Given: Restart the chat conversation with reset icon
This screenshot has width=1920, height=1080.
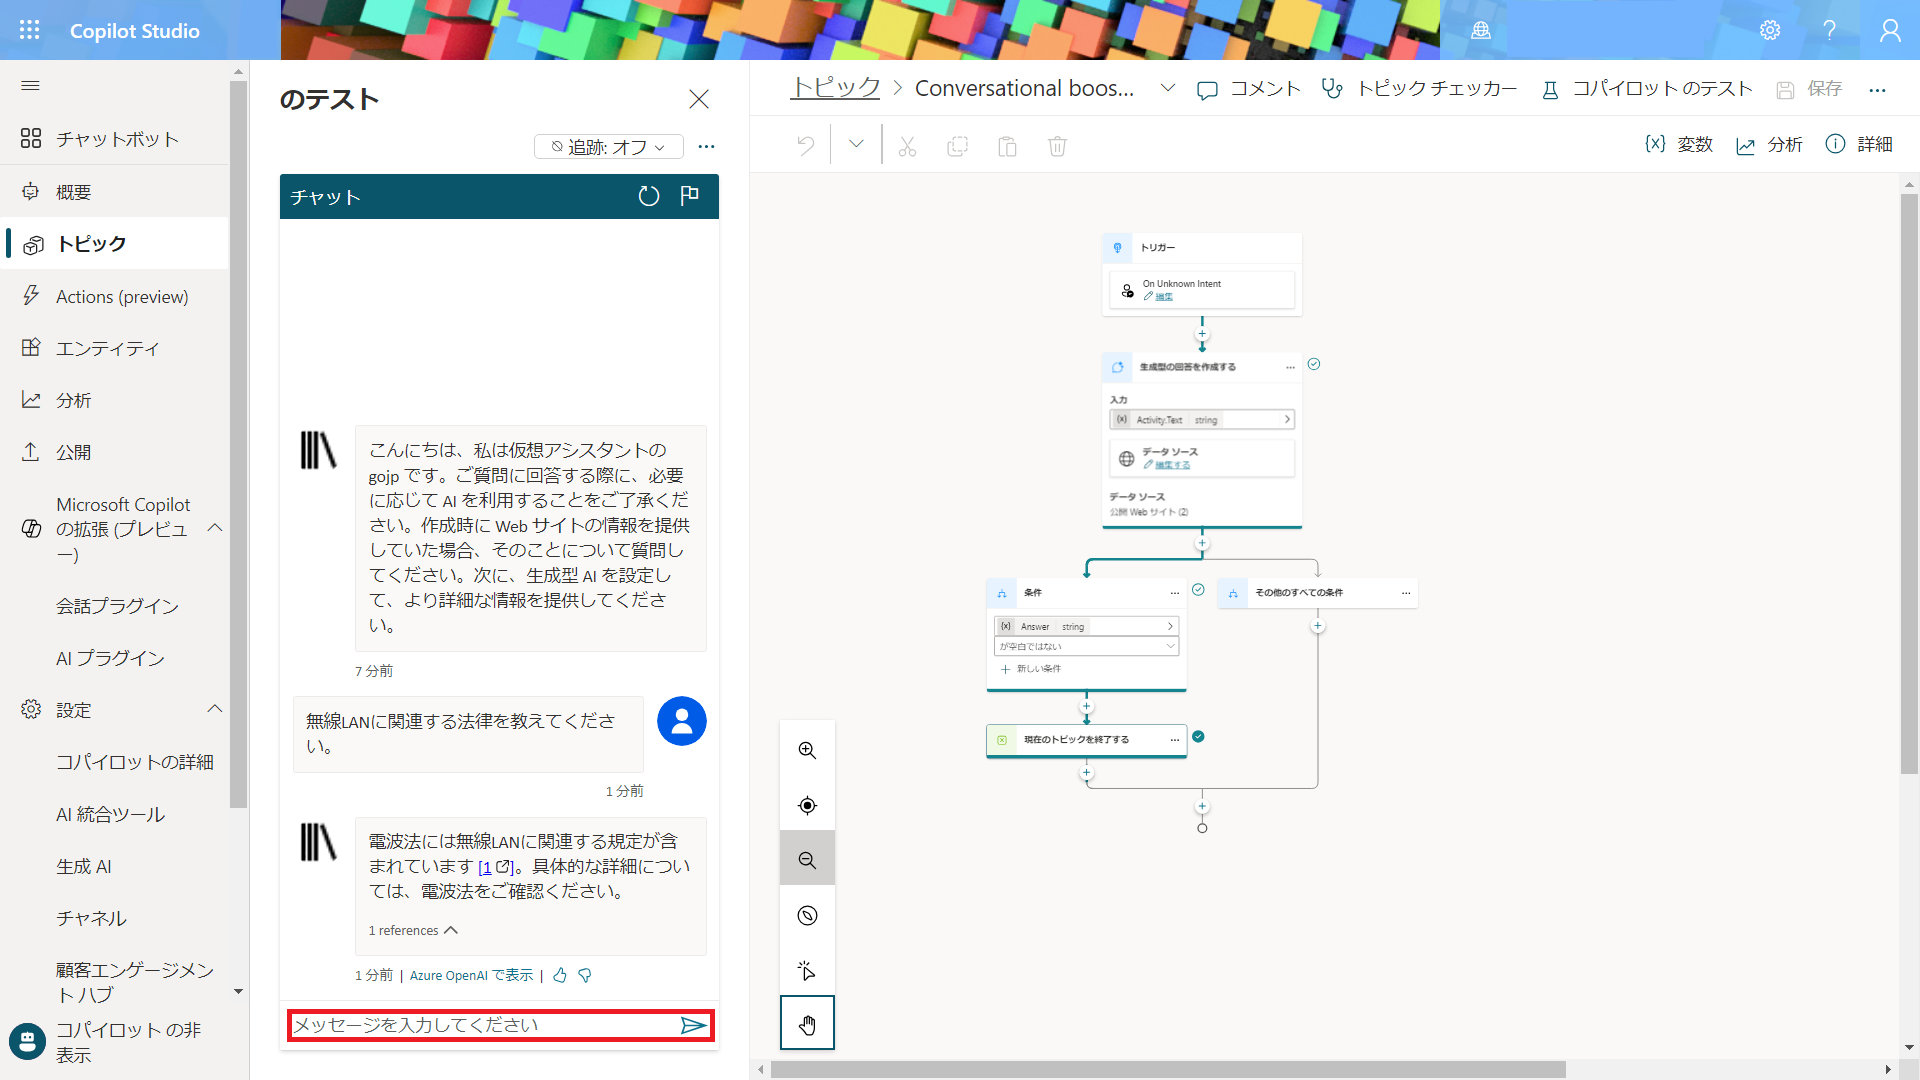Looking at the screenshot, I should click(x=649, y=196).
